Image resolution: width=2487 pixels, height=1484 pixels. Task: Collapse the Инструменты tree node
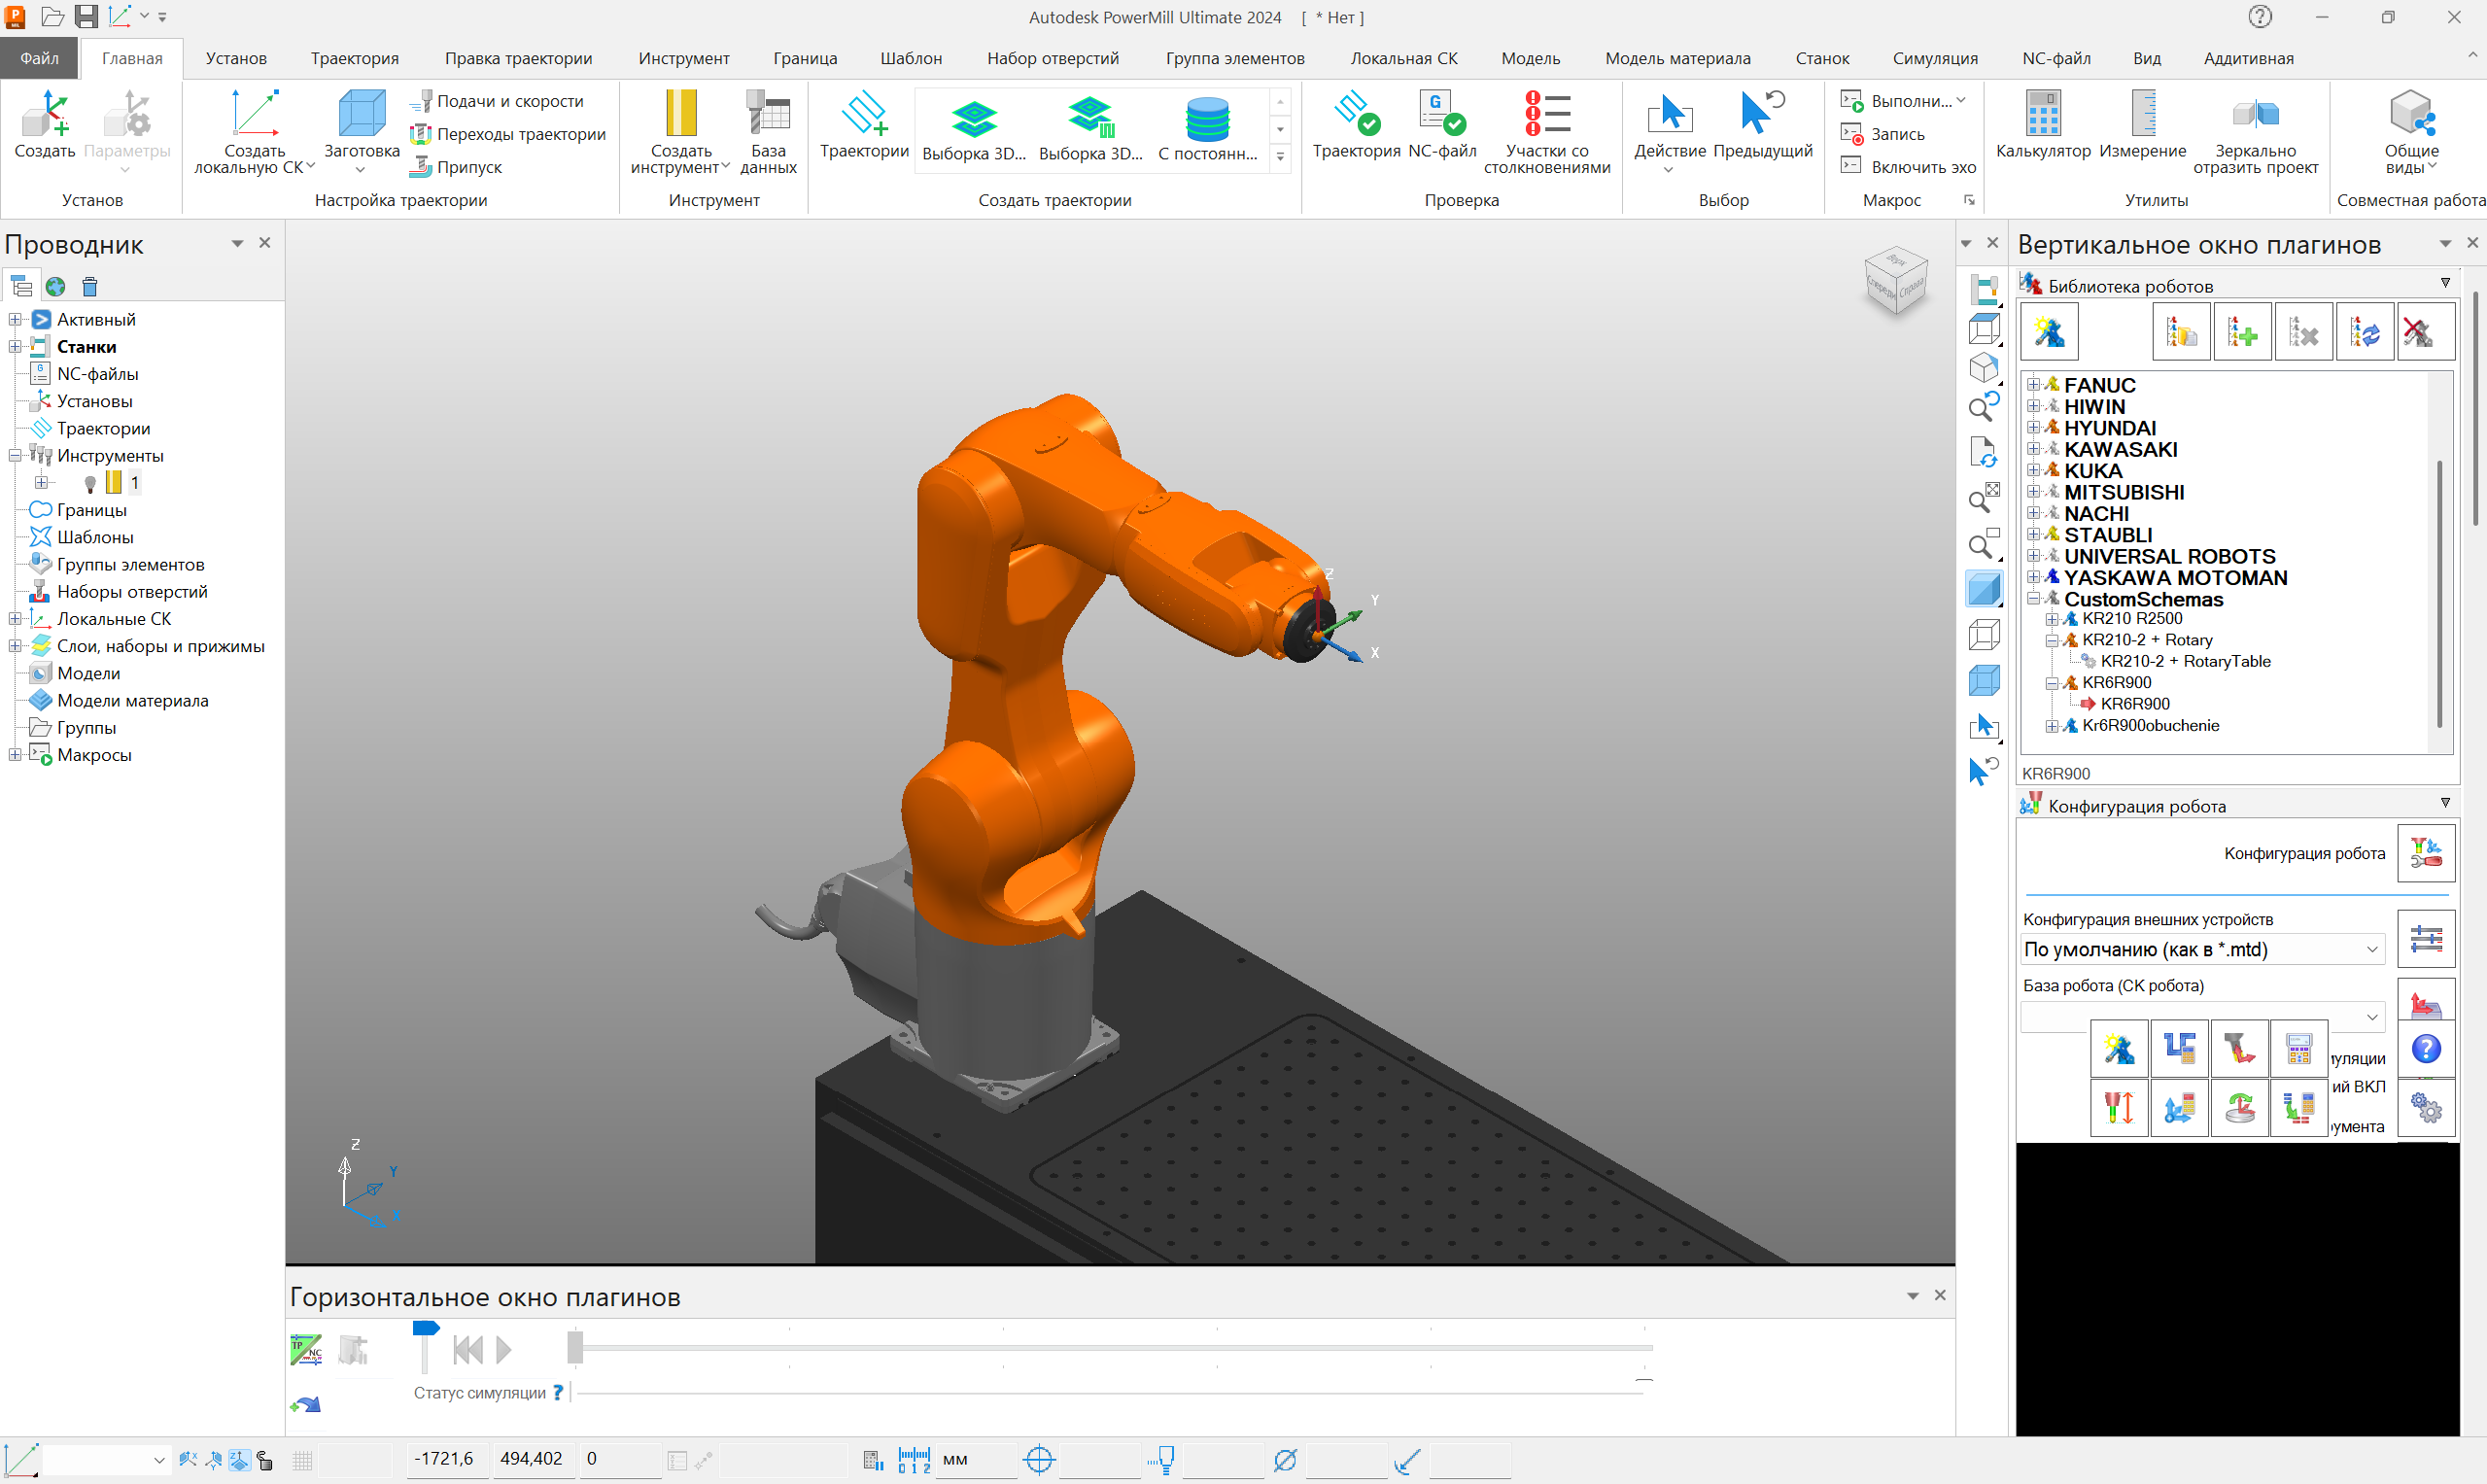point(15,456)
